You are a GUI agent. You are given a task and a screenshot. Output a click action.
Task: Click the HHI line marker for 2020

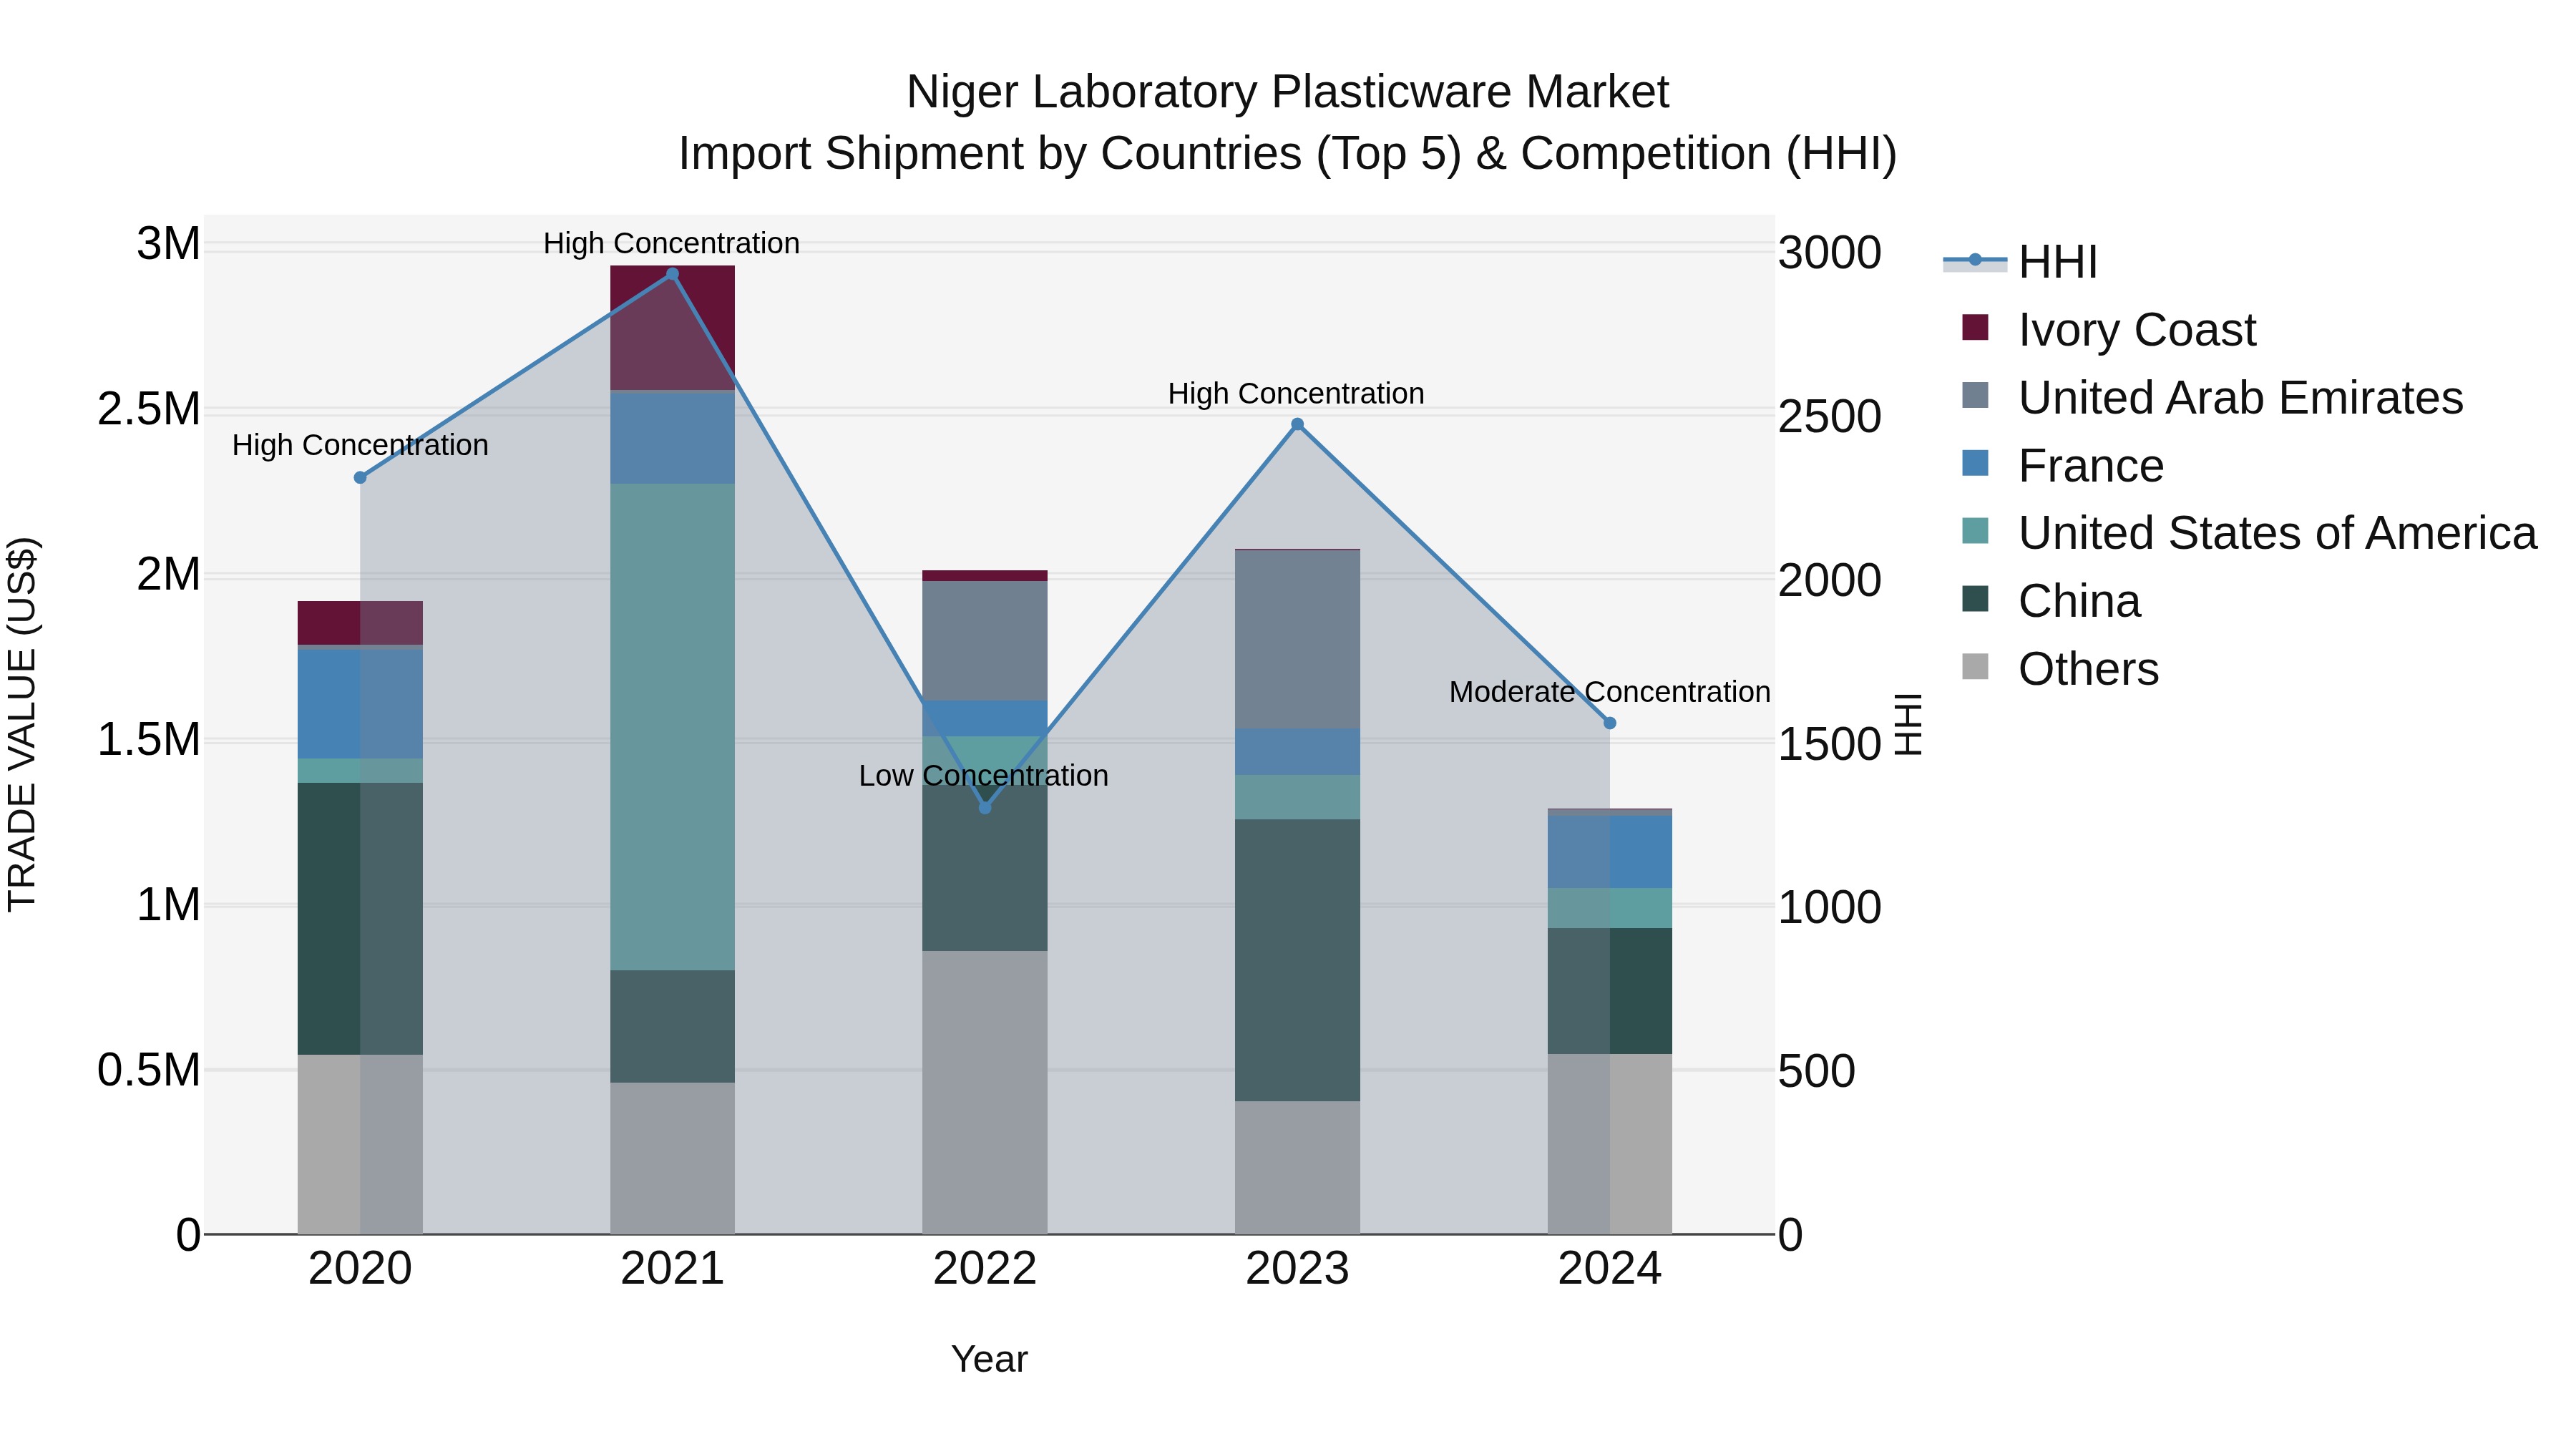click(361, 478)
